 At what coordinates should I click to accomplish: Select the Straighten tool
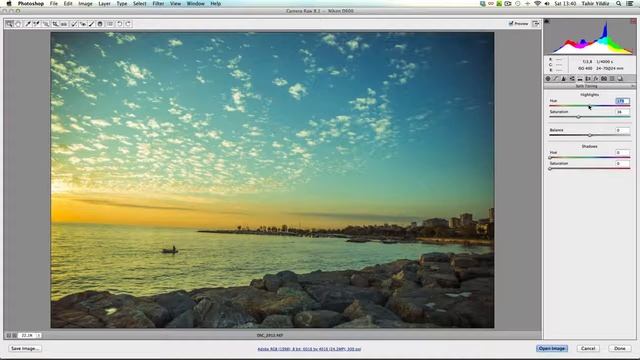64,24
